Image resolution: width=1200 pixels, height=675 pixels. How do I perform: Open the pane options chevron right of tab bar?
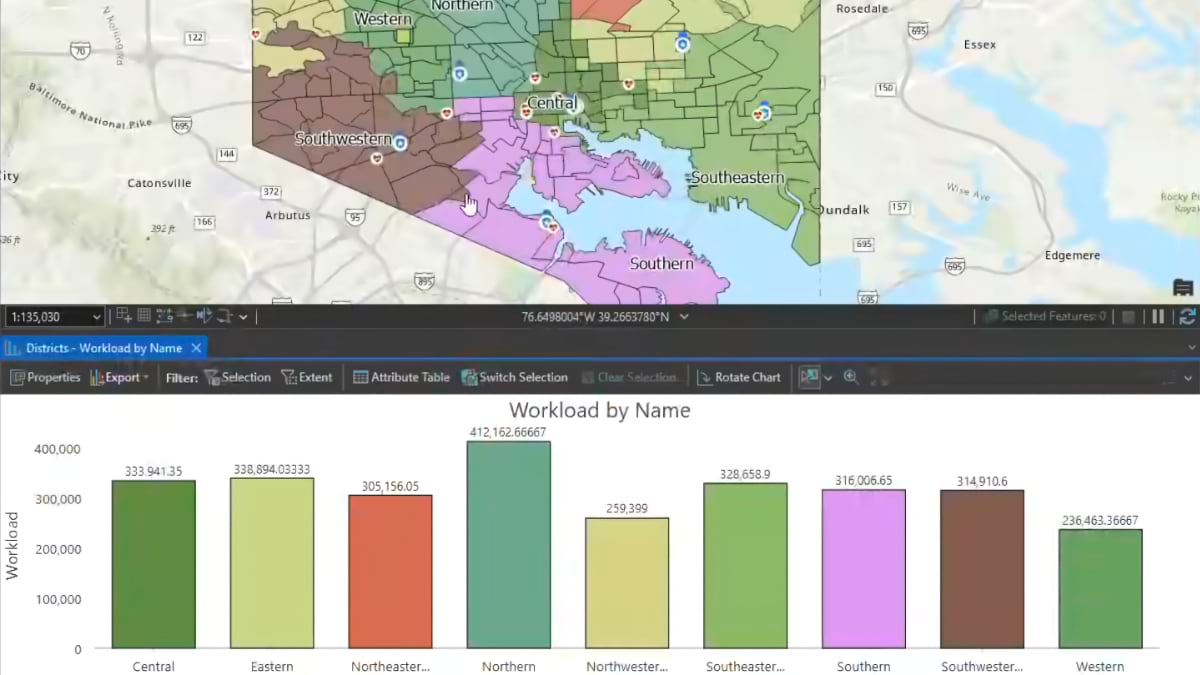click(1190, 348)
